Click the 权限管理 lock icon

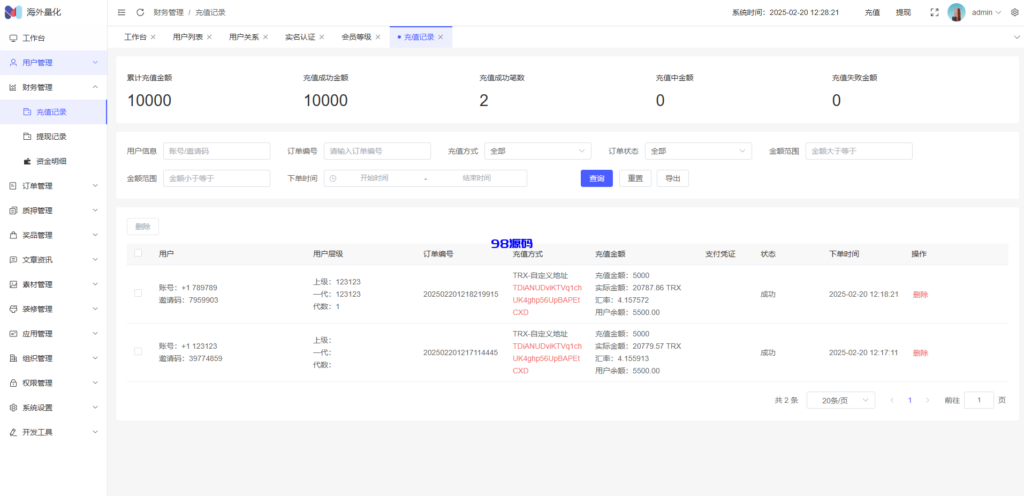pos(13,383)
